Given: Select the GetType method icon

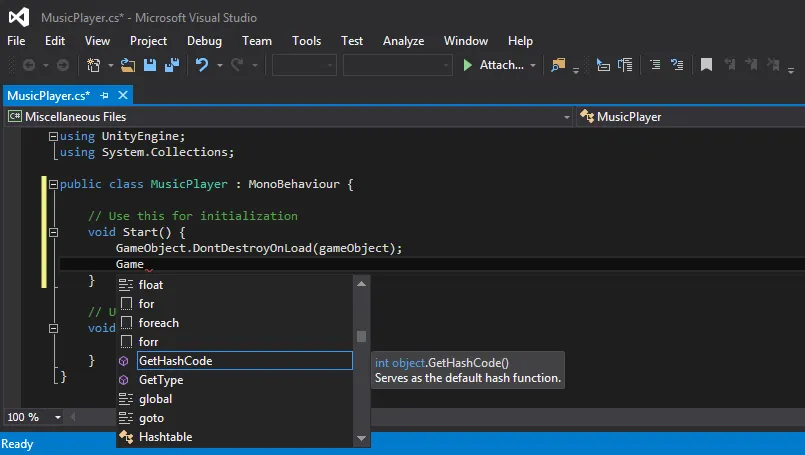Looking at the screenshot, I should pyautogui.click(x=124, y=380).
